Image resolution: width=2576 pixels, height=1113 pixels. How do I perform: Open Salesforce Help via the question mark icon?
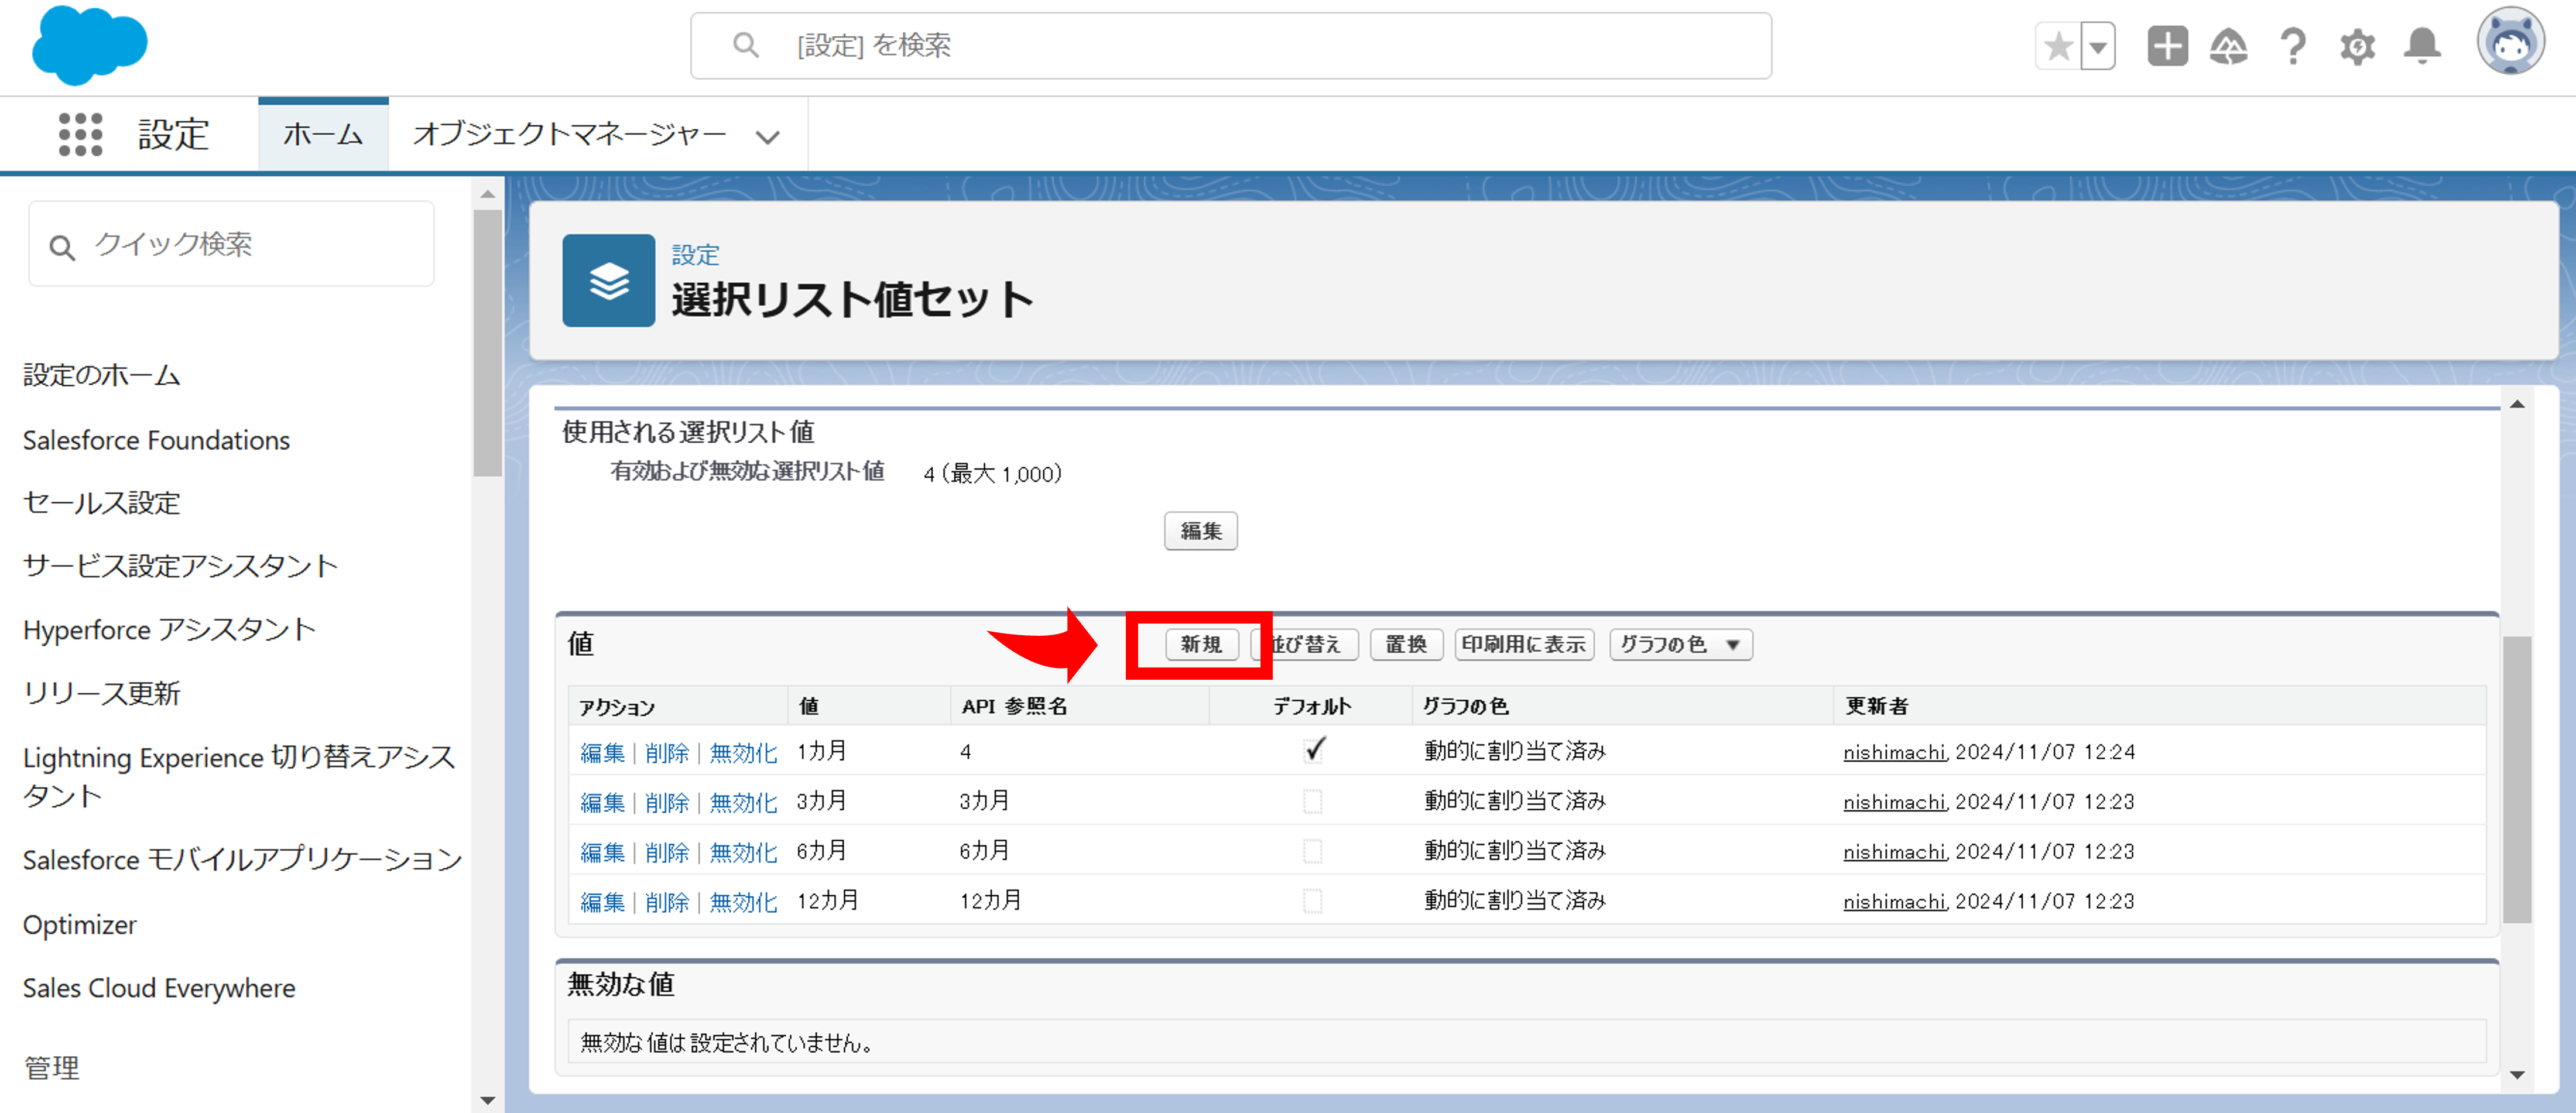pyautogui.click(x=2293, y=45)
